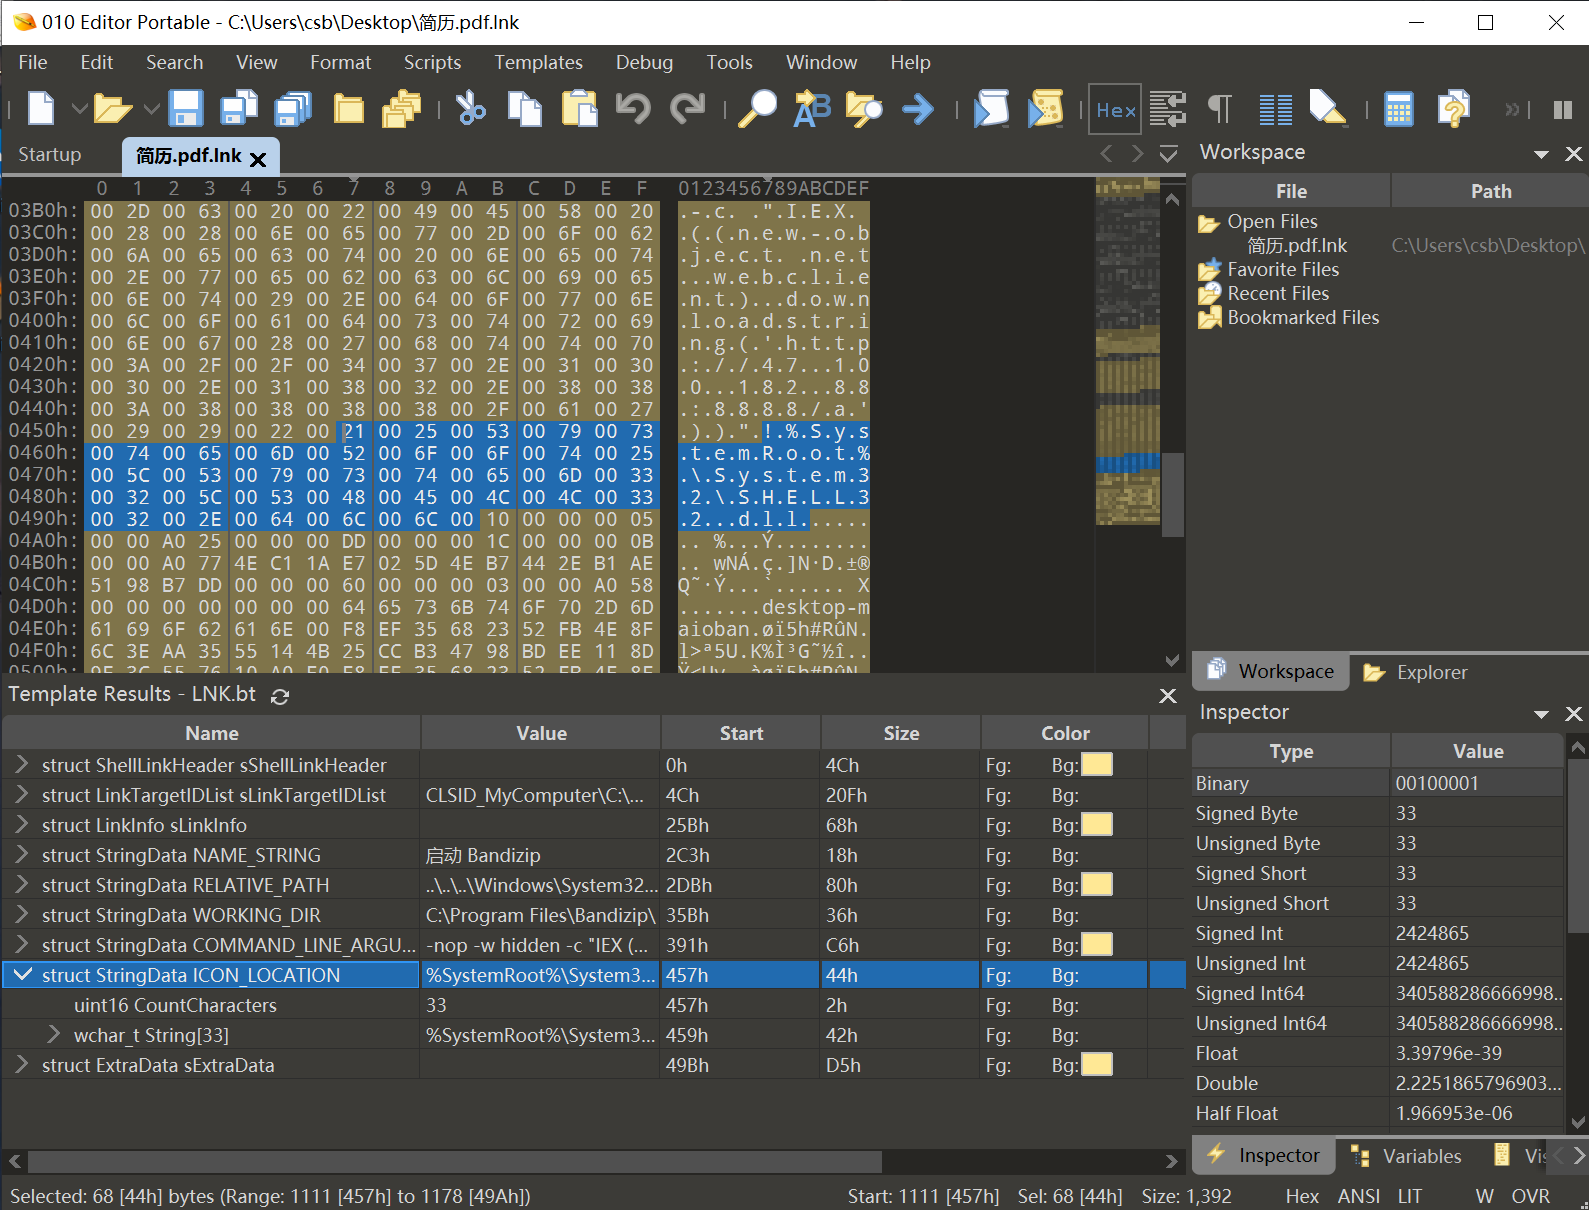Toggle the Hex edit-as mode button
The width and height of the screenshot is (1589, 1210).
pyautogui.click(x=1115, y=109)
